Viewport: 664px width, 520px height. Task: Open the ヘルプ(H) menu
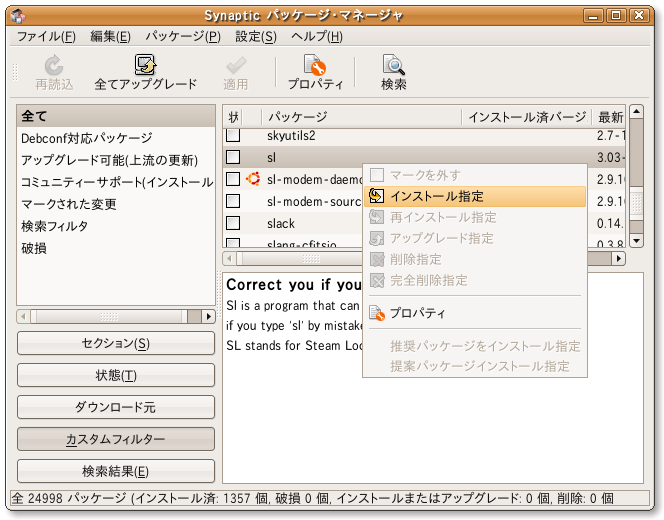coord(317,37)
